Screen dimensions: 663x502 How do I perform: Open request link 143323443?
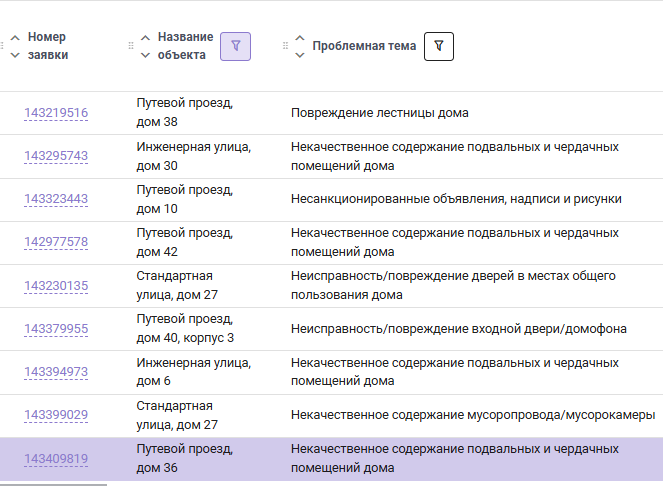[56, 199]
